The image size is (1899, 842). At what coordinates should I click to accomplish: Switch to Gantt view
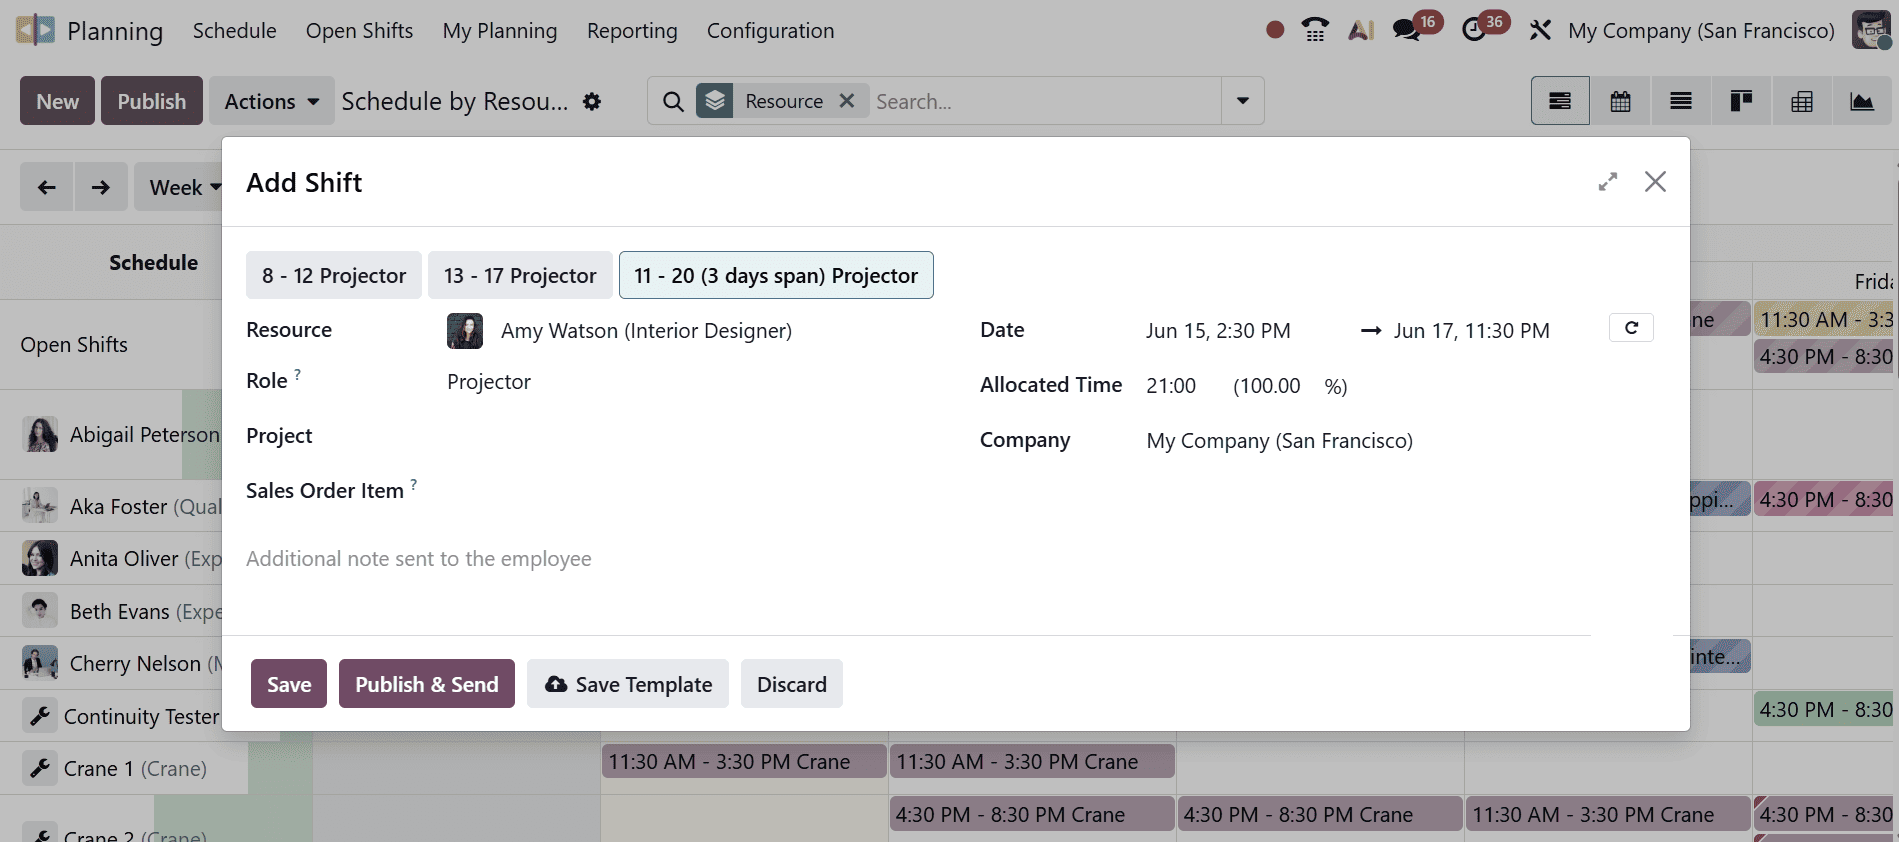(x=1560, y=101)
